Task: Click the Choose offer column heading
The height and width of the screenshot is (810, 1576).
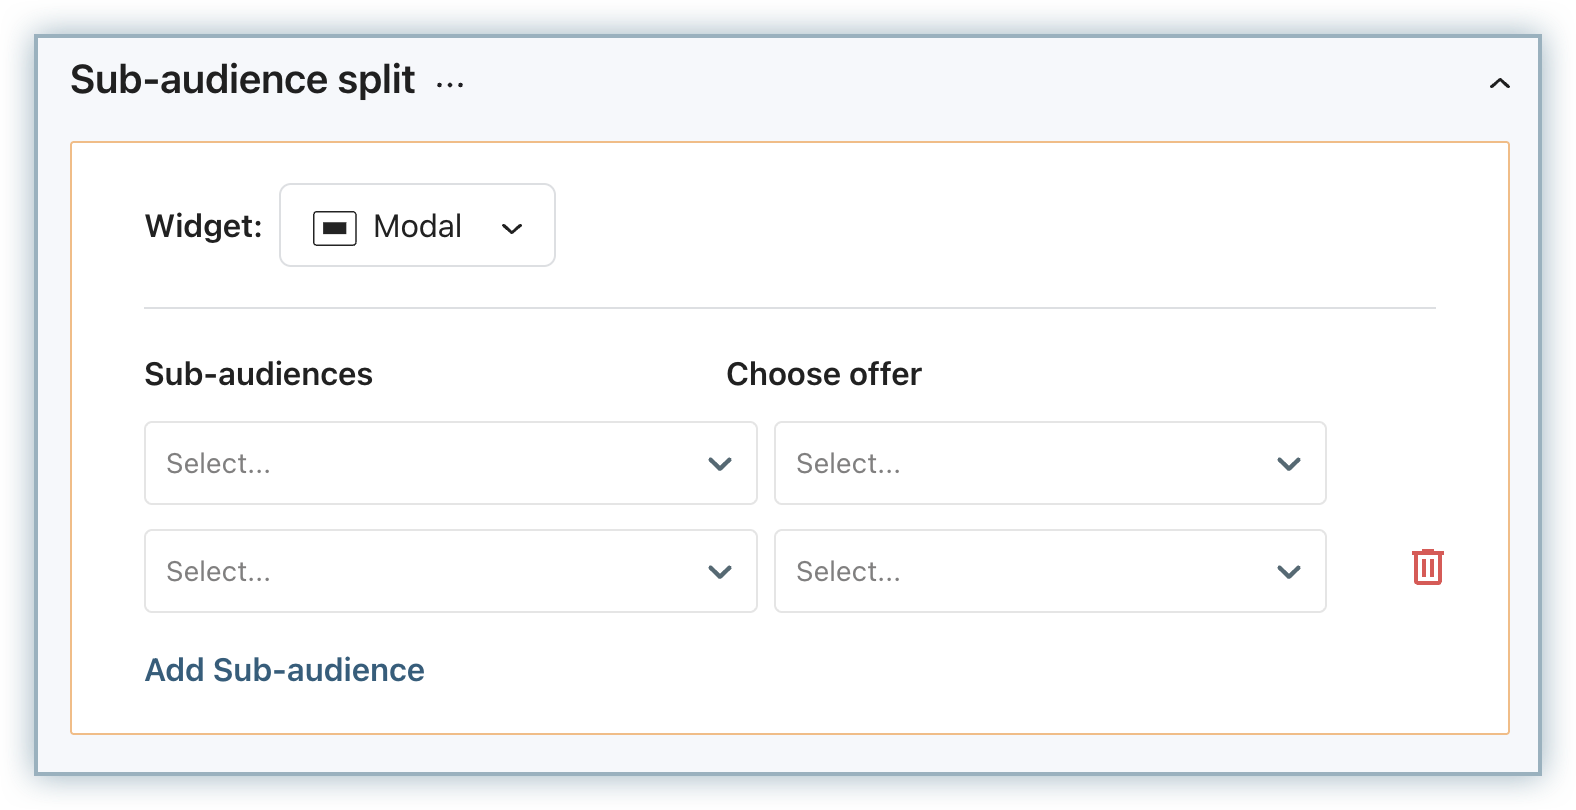Action: (x=824, y=374)
